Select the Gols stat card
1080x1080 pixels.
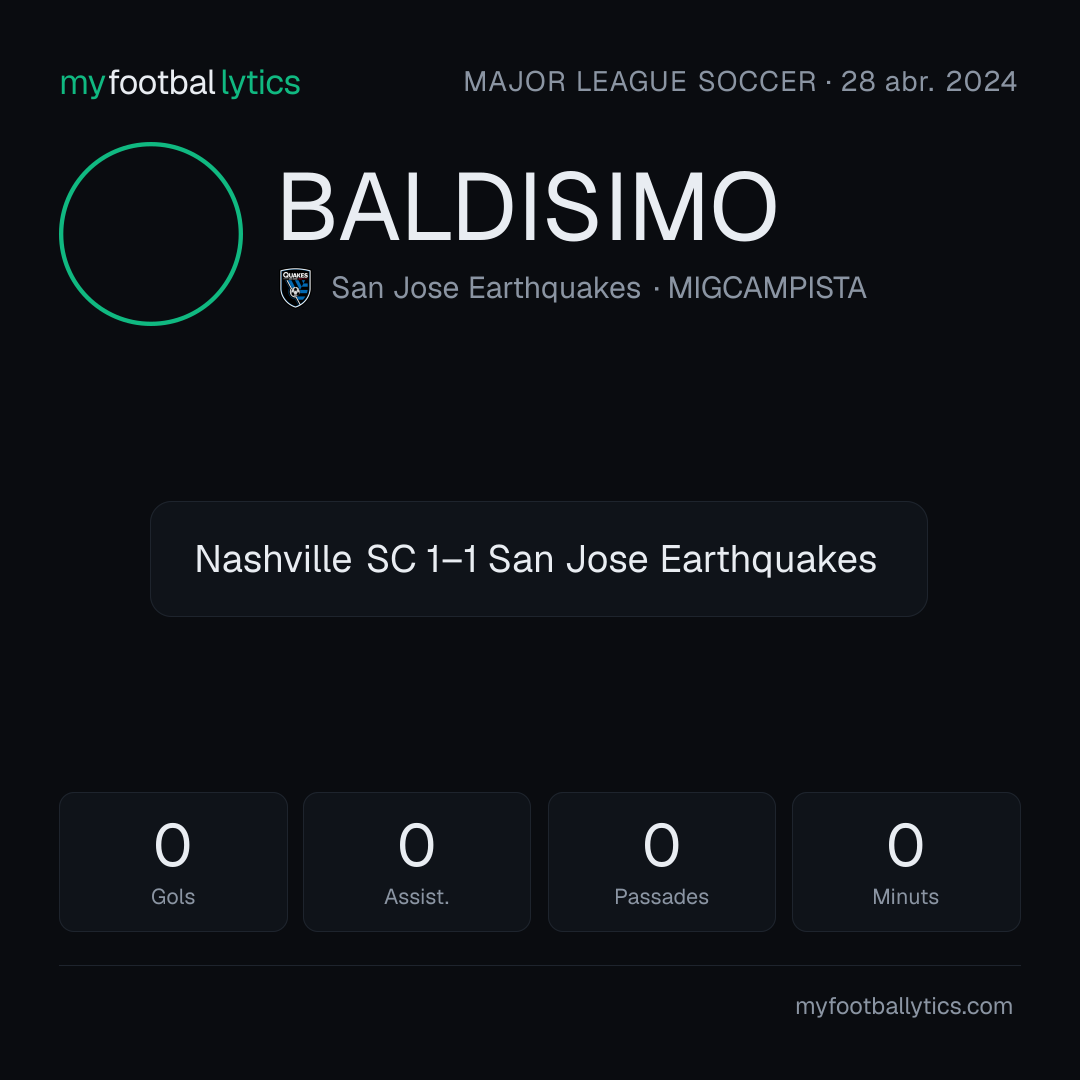(174, 862)
